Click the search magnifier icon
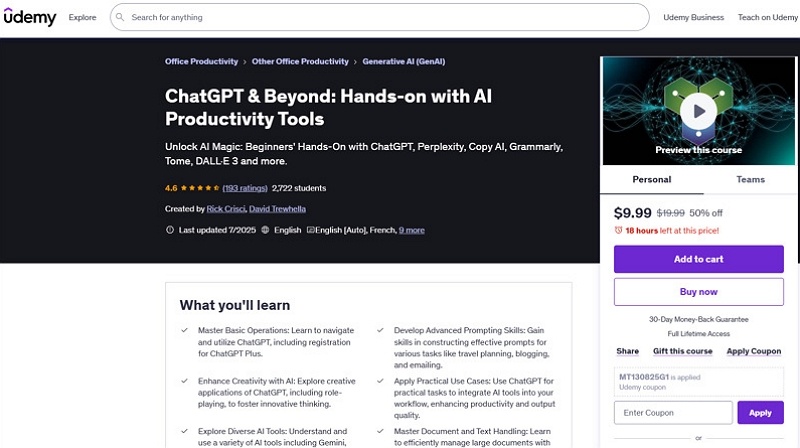 point(120,17)
